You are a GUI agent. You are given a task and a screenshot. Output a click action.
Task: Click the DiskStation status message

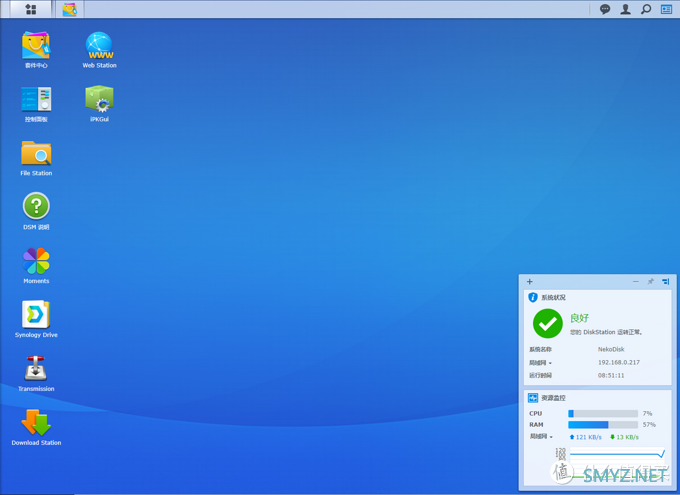[606, 332]
